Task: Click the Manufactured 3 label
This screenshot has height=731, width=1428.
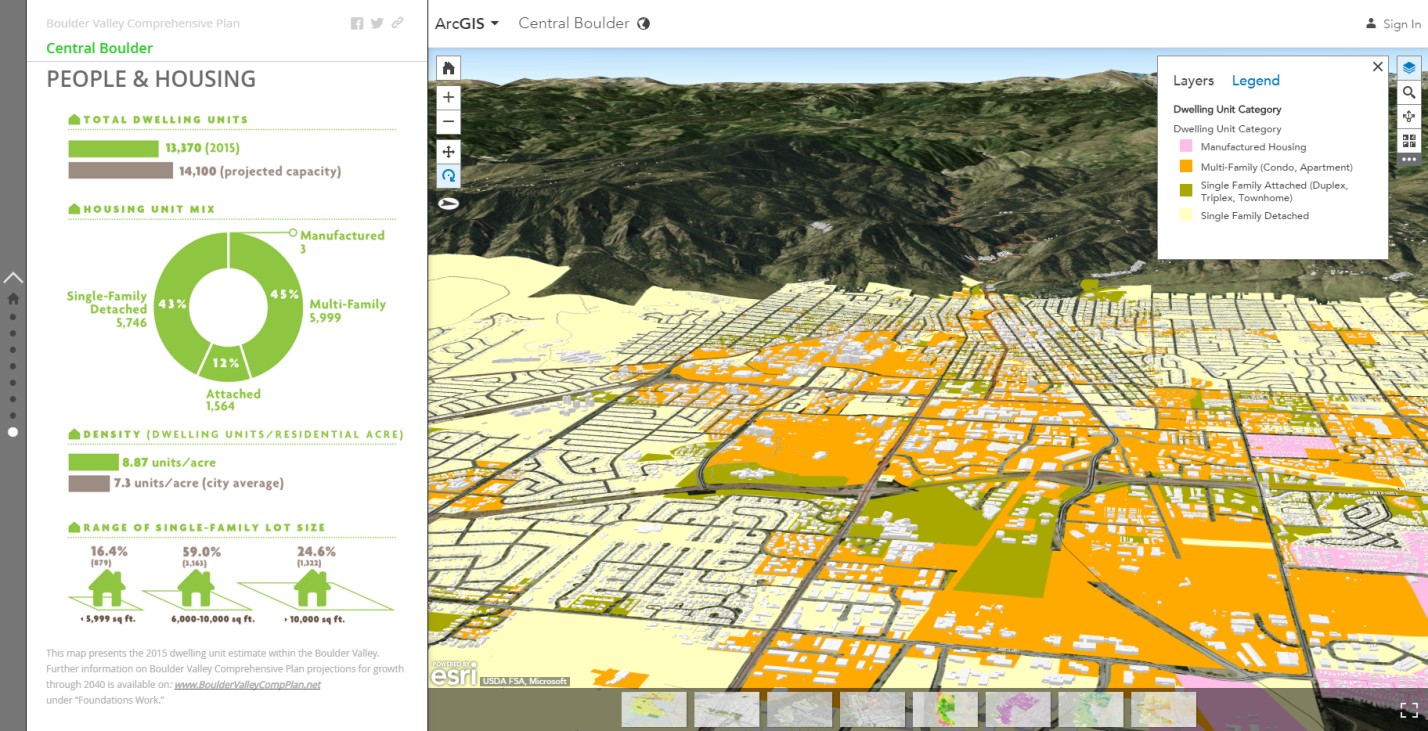Action: point(342,241)
